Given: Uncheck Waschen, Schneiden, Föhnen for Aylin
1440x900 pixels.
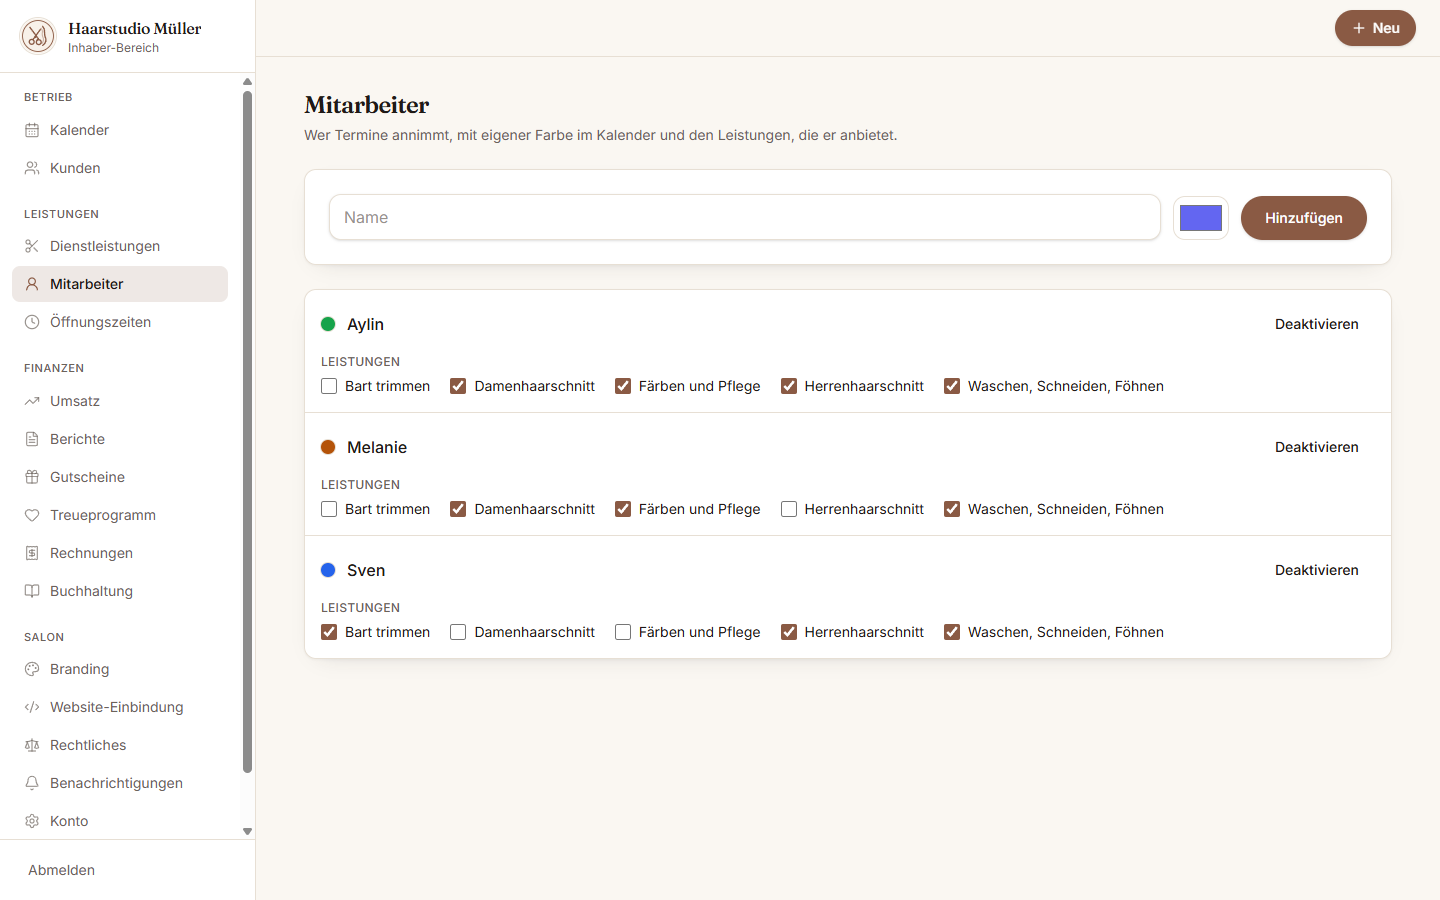Looking at the screenshot, I should [952, 386].
